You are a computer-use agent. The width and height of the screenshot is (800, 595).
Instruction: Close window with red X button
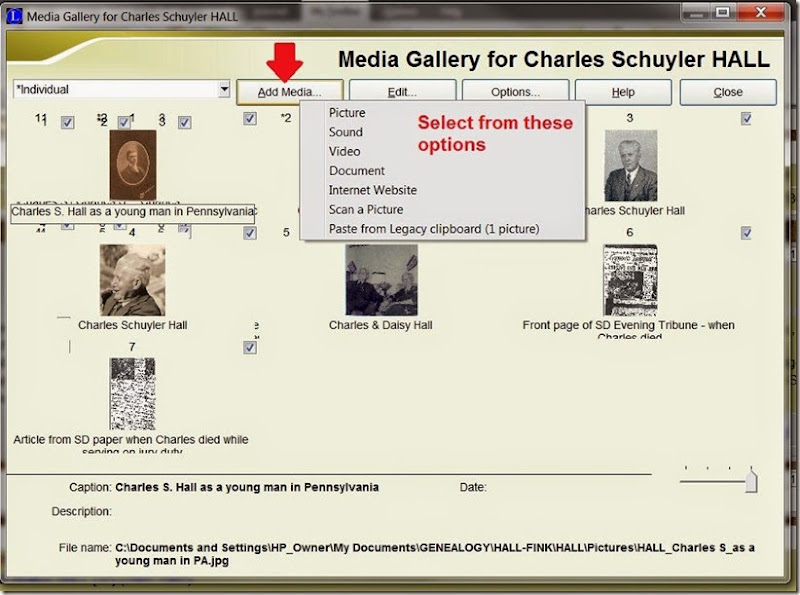[x=760, y=12]
